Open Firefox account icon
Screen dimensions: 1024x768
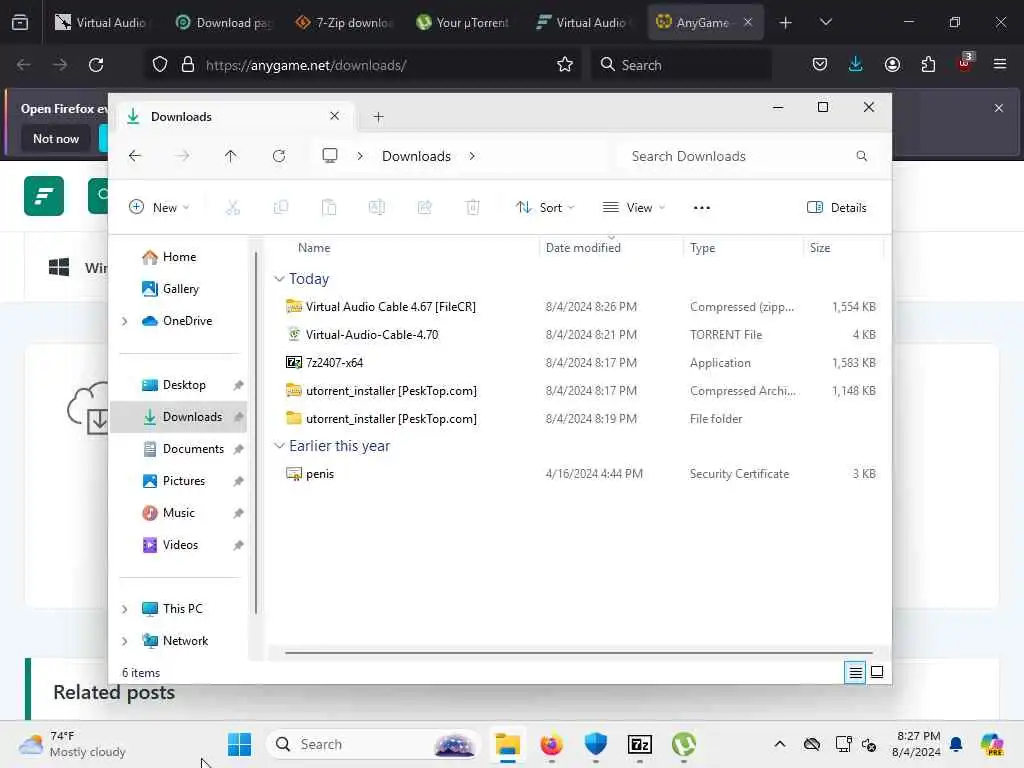click(892, 65)
